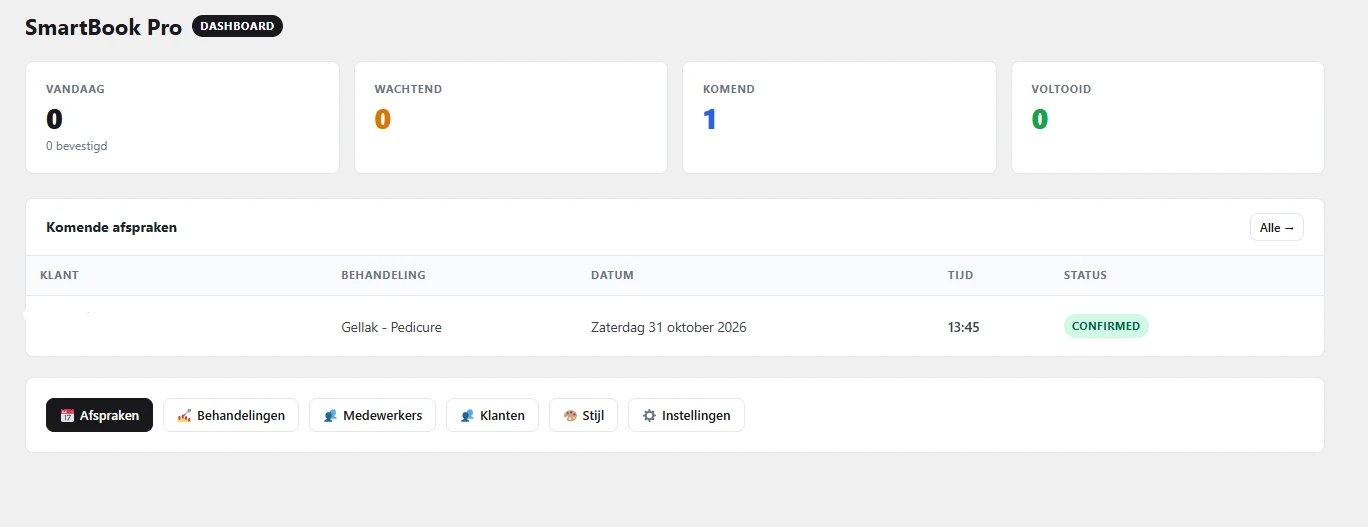This screenshot has height=527, width=1368.
Task: Click the DASHBOARD badge
Action: coord(237,27)
